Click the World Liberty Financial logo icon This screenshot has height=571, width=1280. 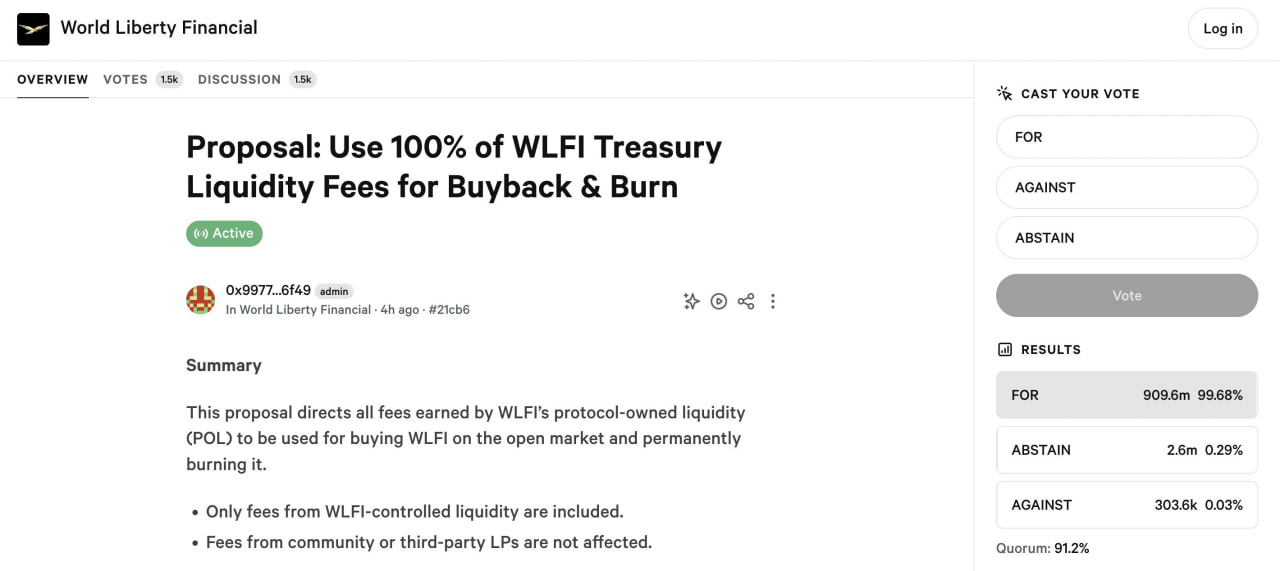[33, 29]
